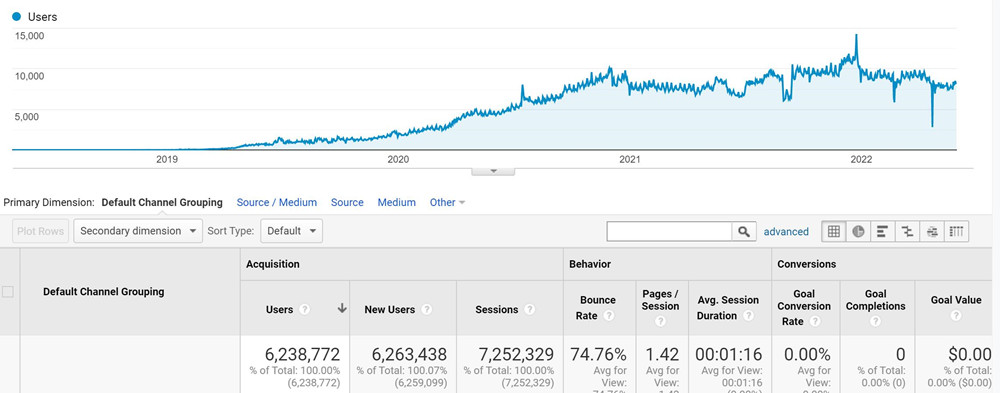
Task: Select Source primary dimension
Action: (x=347, y=202)
